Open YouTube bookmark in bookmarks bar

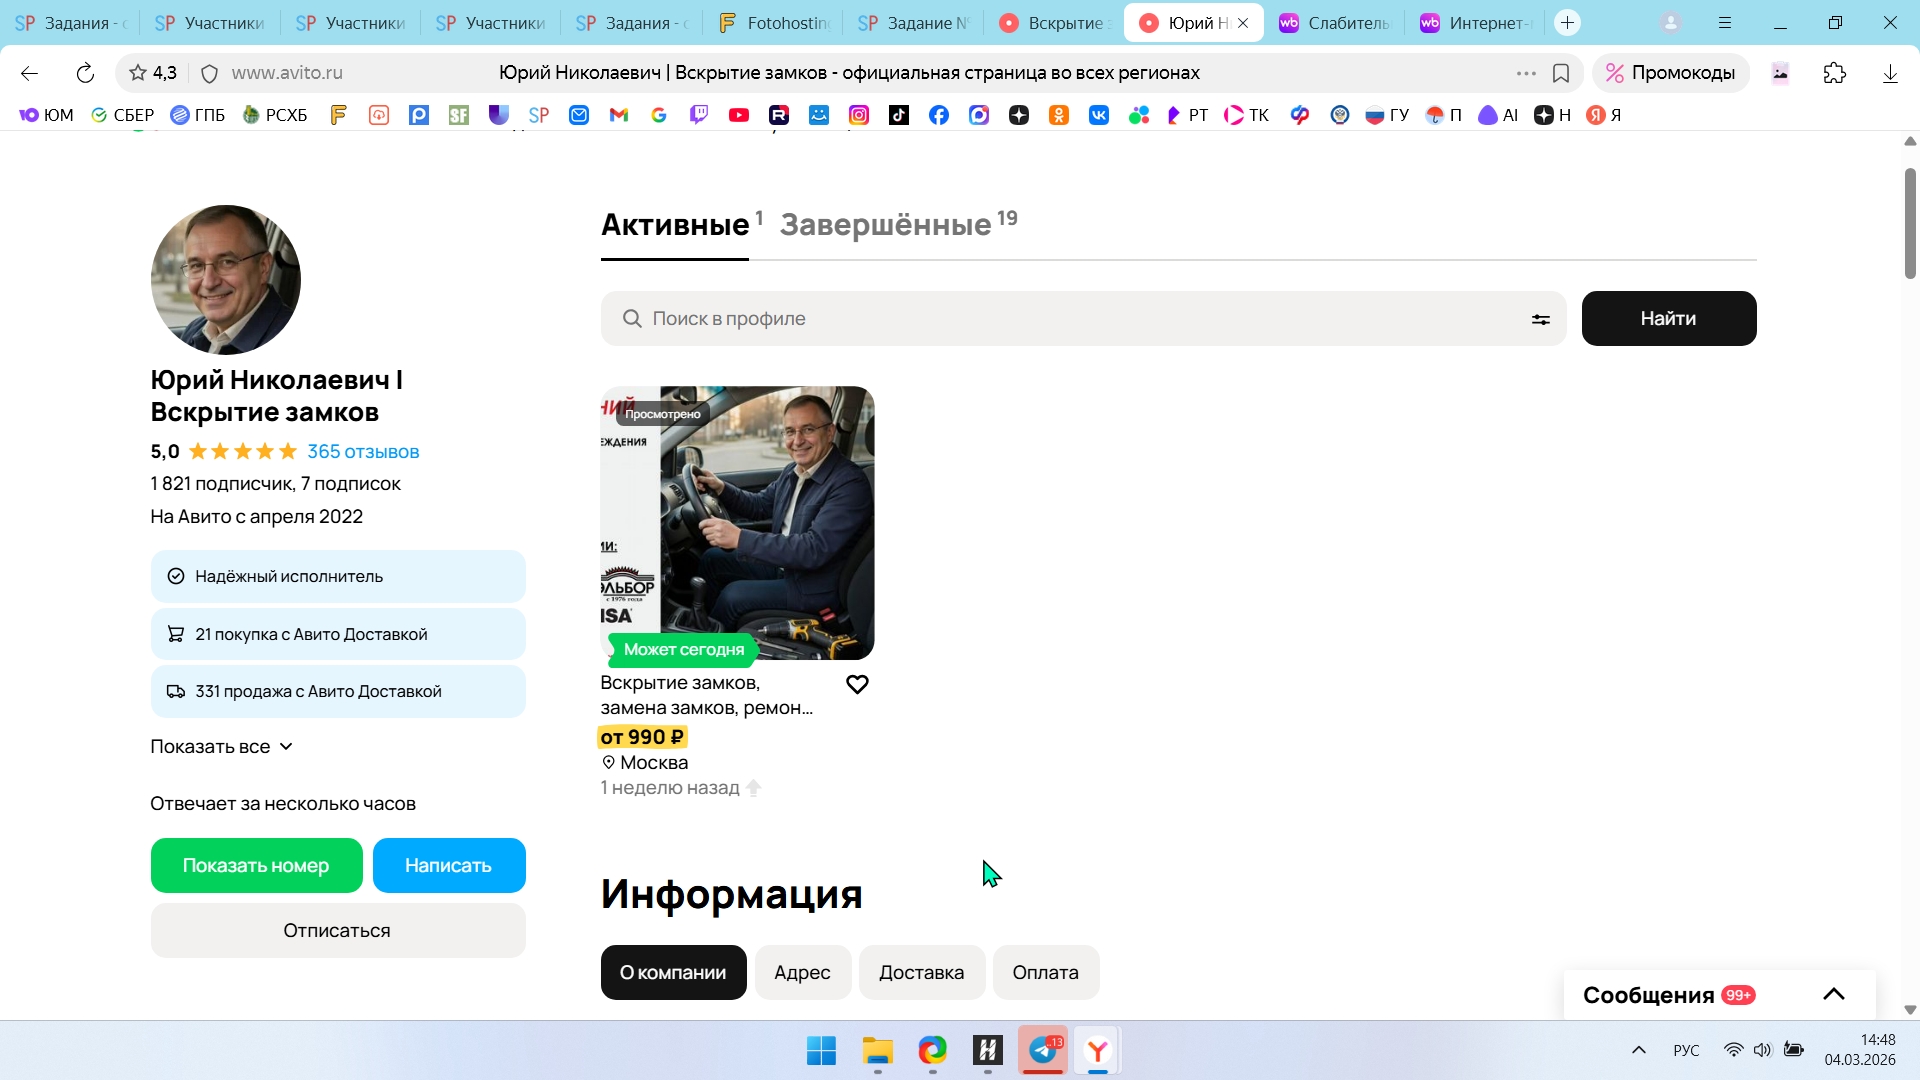point(738,115)
